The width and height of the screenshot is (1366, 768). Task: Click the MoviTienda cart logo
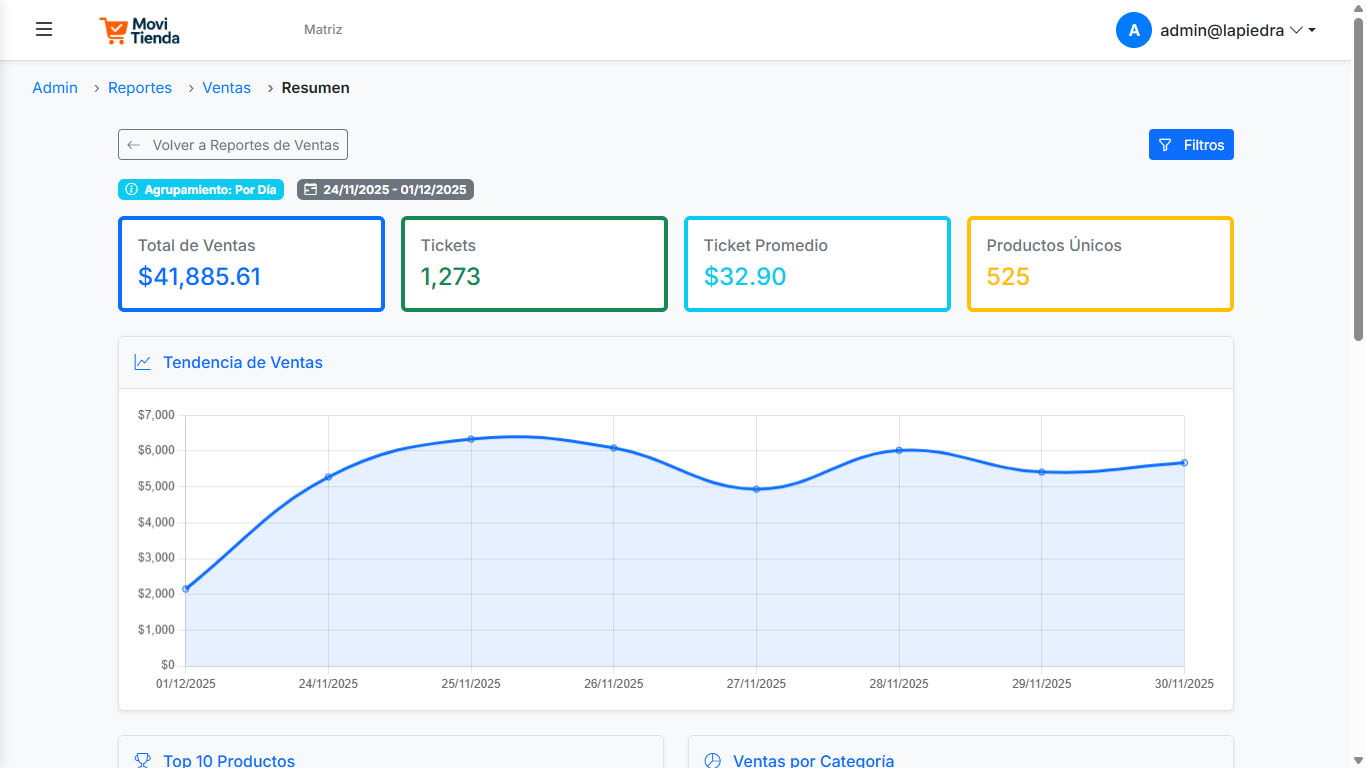click(114, 31)
